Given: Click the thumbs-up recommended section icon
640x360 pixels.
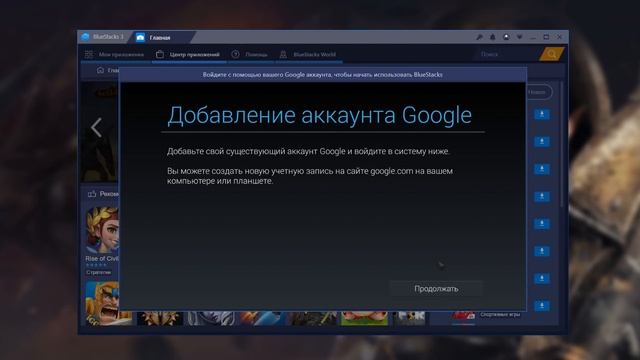Looking at the screenshot, I should 92,194.
